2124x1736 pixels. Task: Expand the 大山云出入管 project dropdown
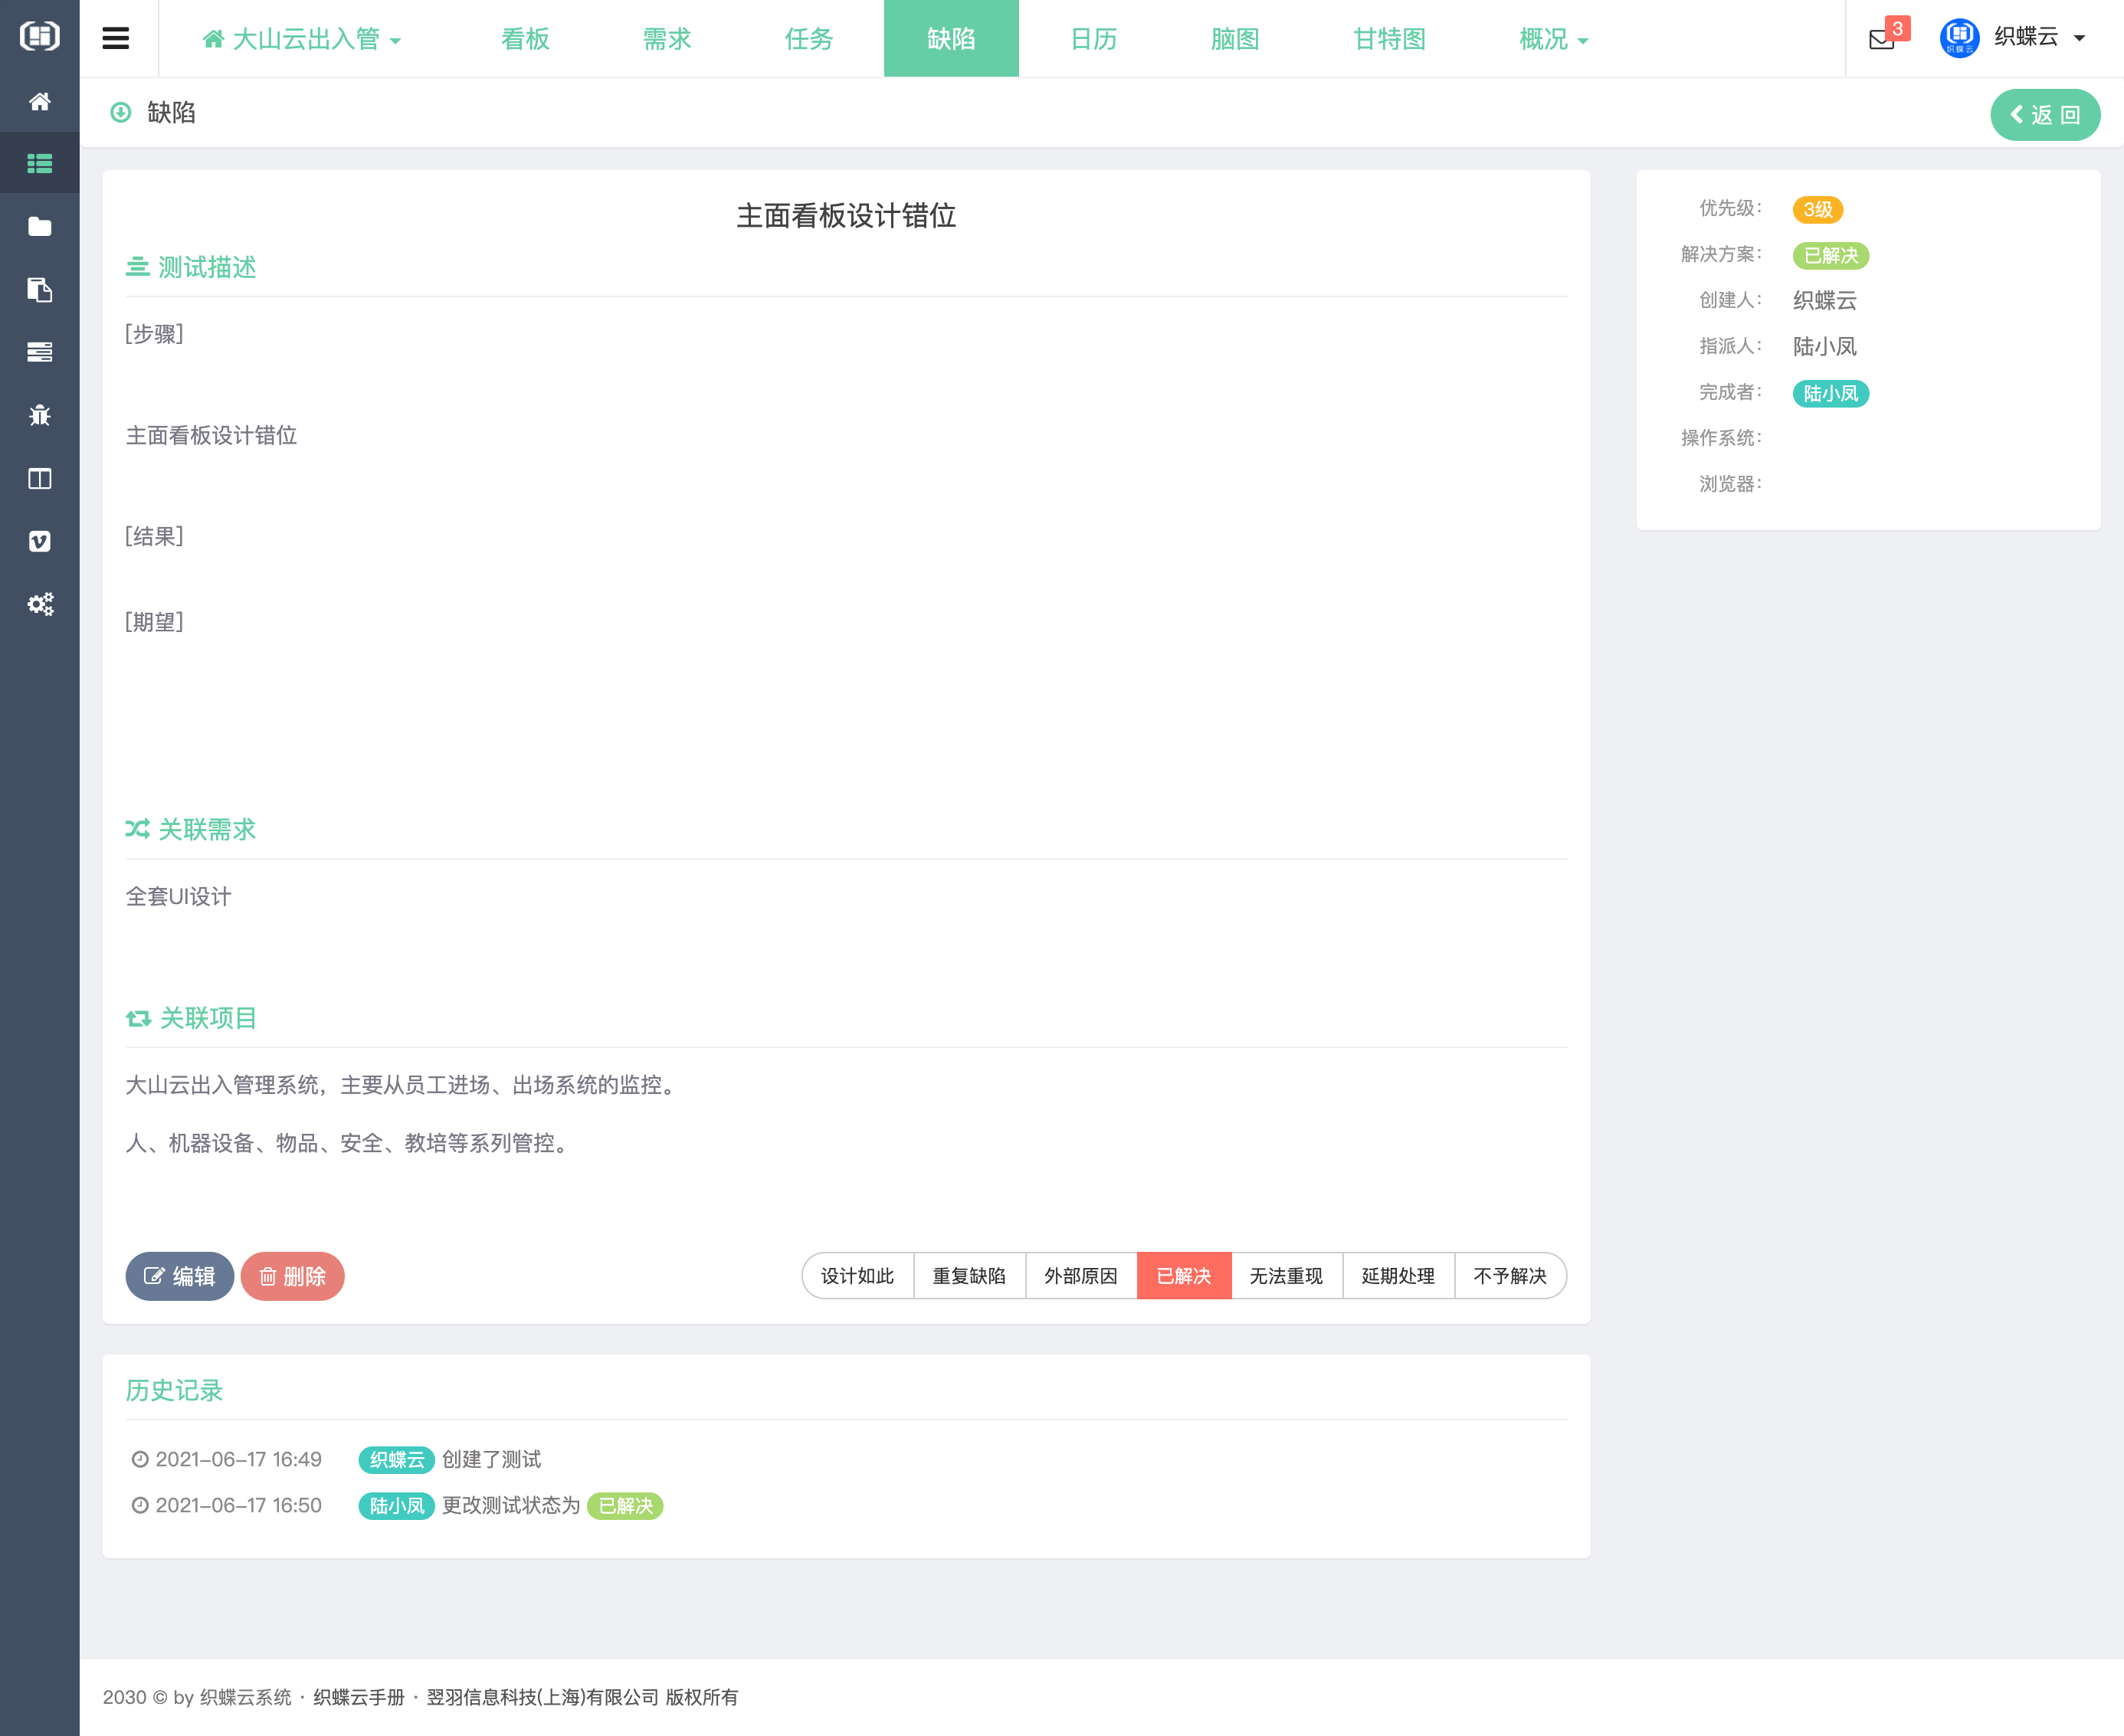[x=302, y=39]
